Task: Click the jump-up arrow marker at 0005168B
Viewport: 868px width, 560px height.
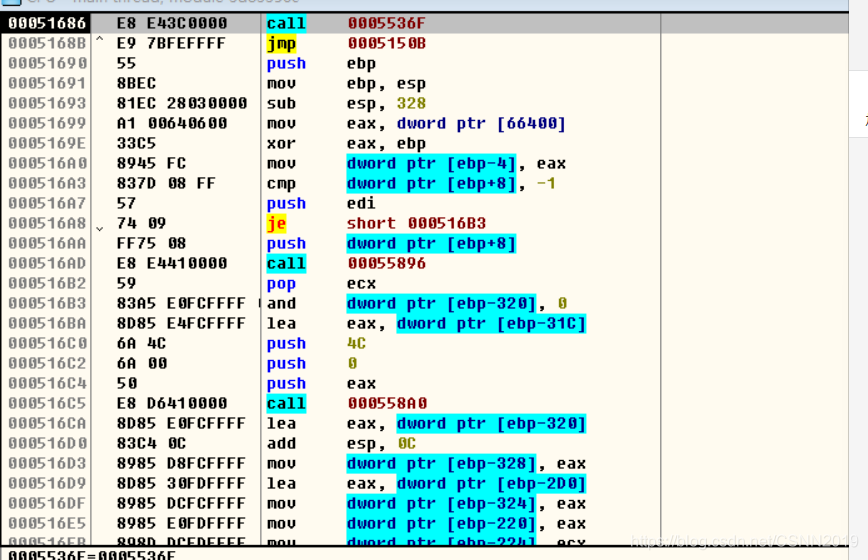Action: coord(100,40)
